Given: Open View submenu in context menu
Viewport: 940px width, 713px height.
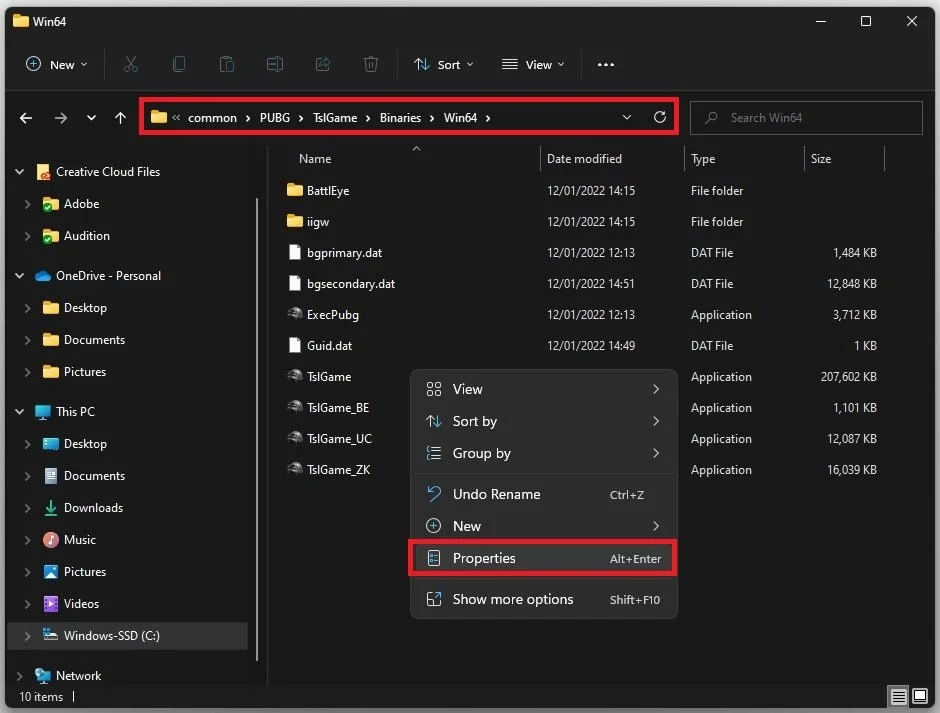Looking at the screenshot, I should click(543, 389).
